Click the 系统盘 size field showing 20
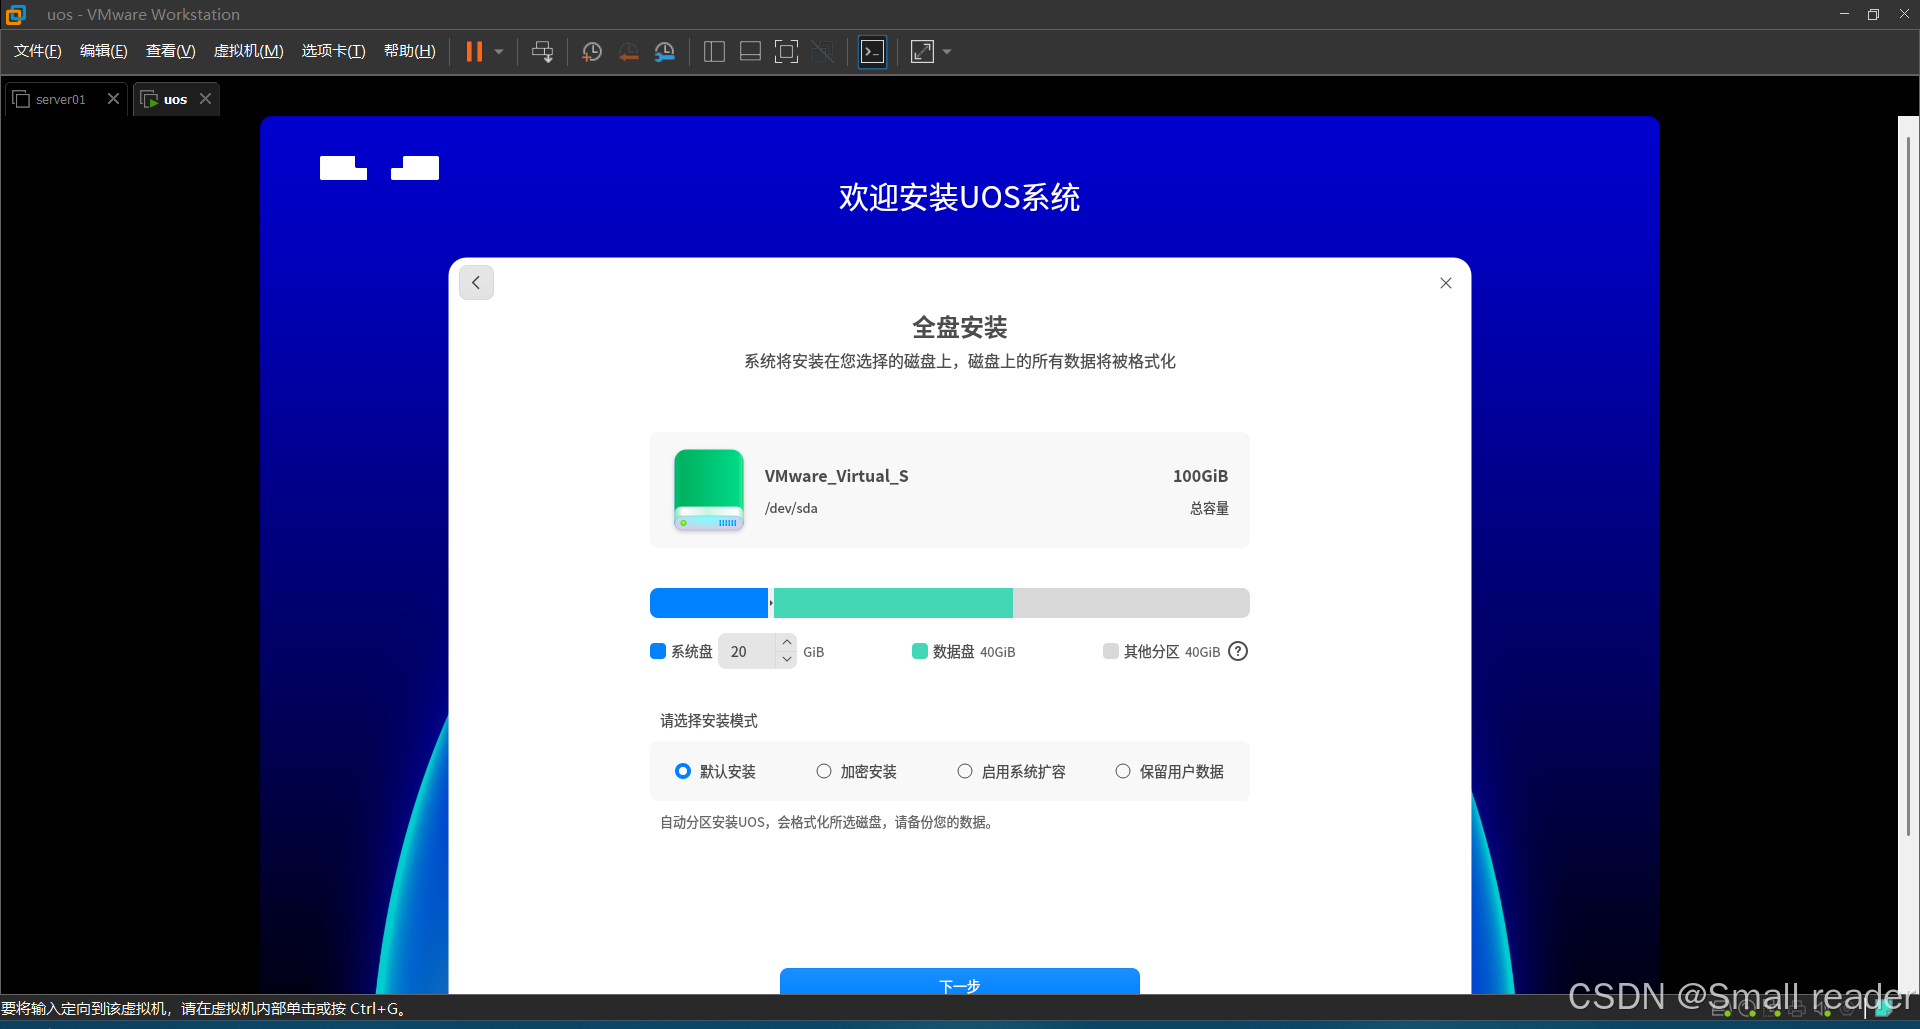 click(748, 651)
